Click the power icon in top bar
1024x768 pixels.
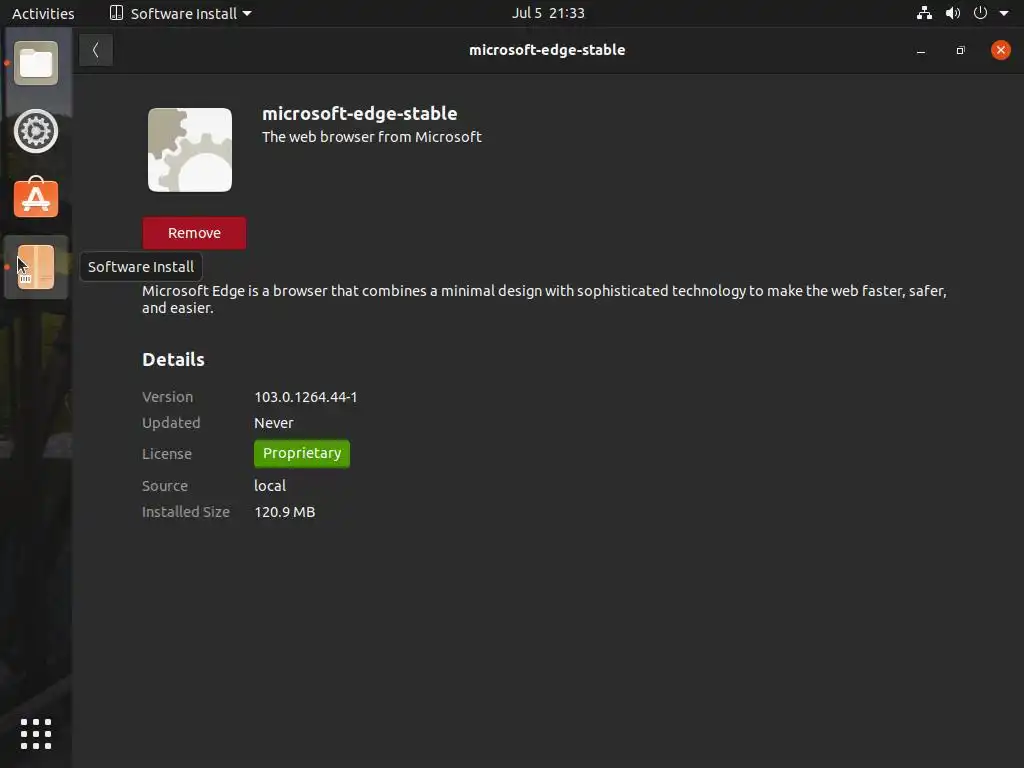click(x=980, y=13)
